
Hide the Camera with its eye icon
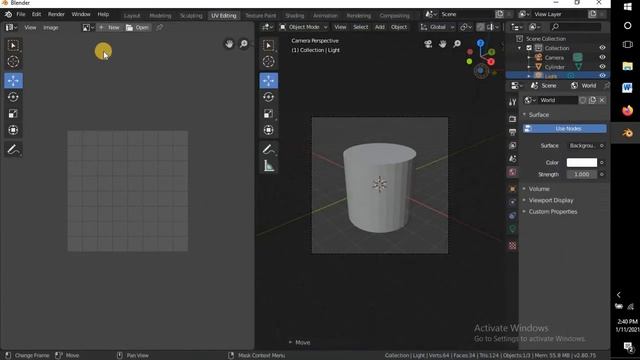click(x=602, y=57)
